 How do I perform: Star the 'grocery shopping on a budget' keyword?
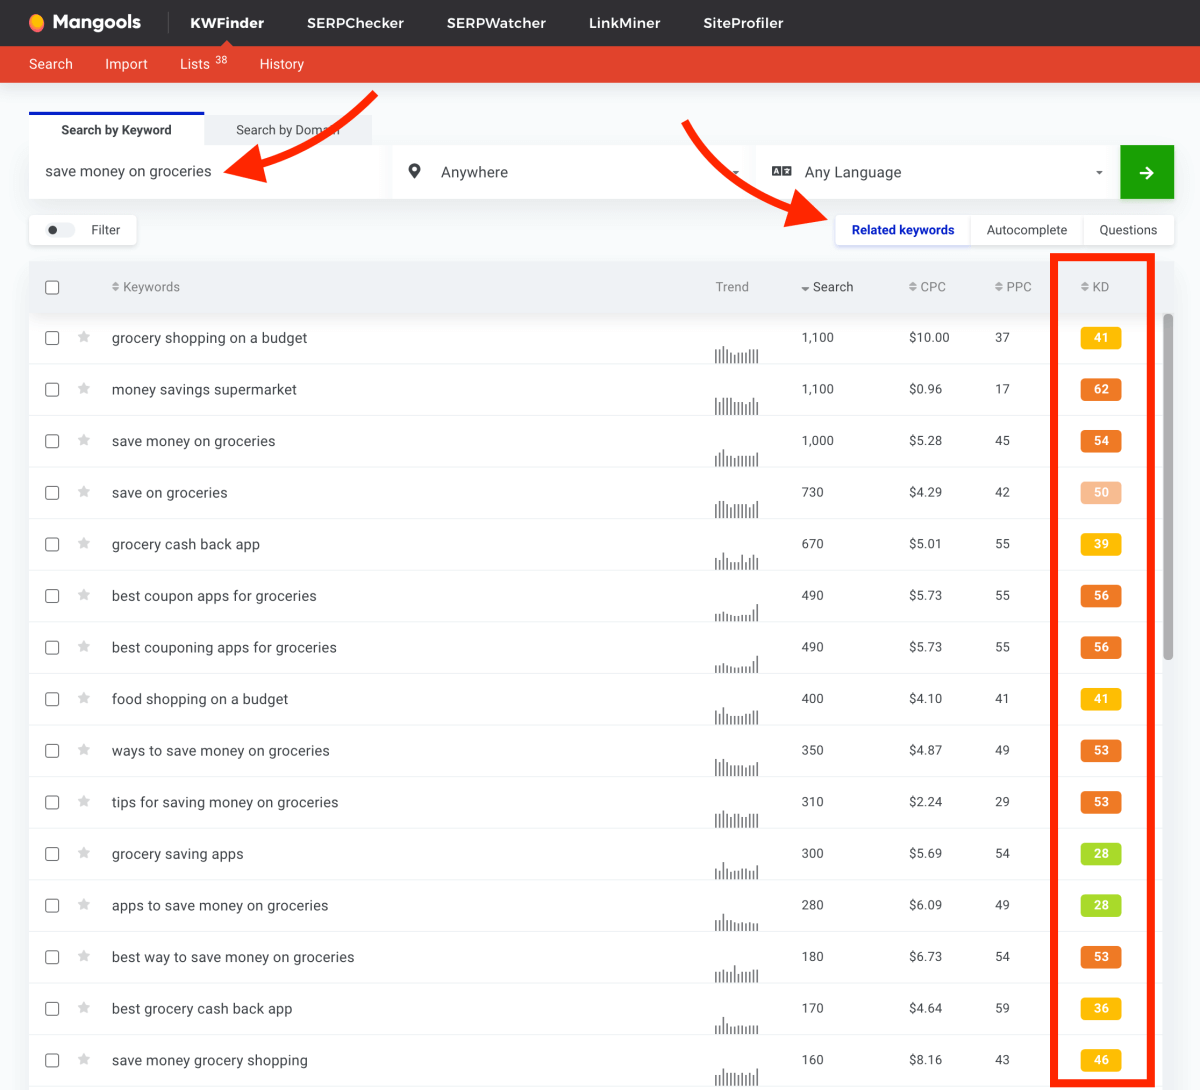tap(84, 338)
